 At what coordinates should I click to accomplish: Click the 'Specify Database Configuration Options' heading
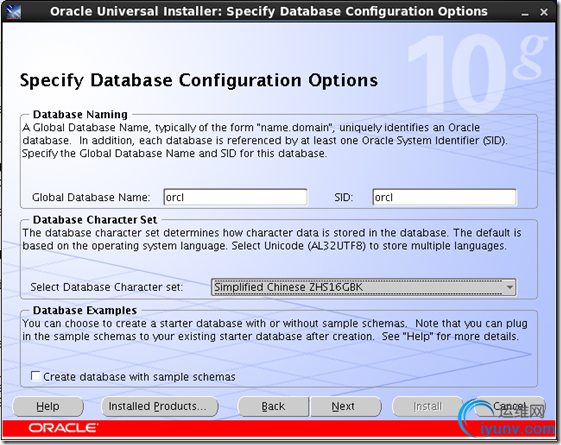pyautogui.click(x=199, y=80)
